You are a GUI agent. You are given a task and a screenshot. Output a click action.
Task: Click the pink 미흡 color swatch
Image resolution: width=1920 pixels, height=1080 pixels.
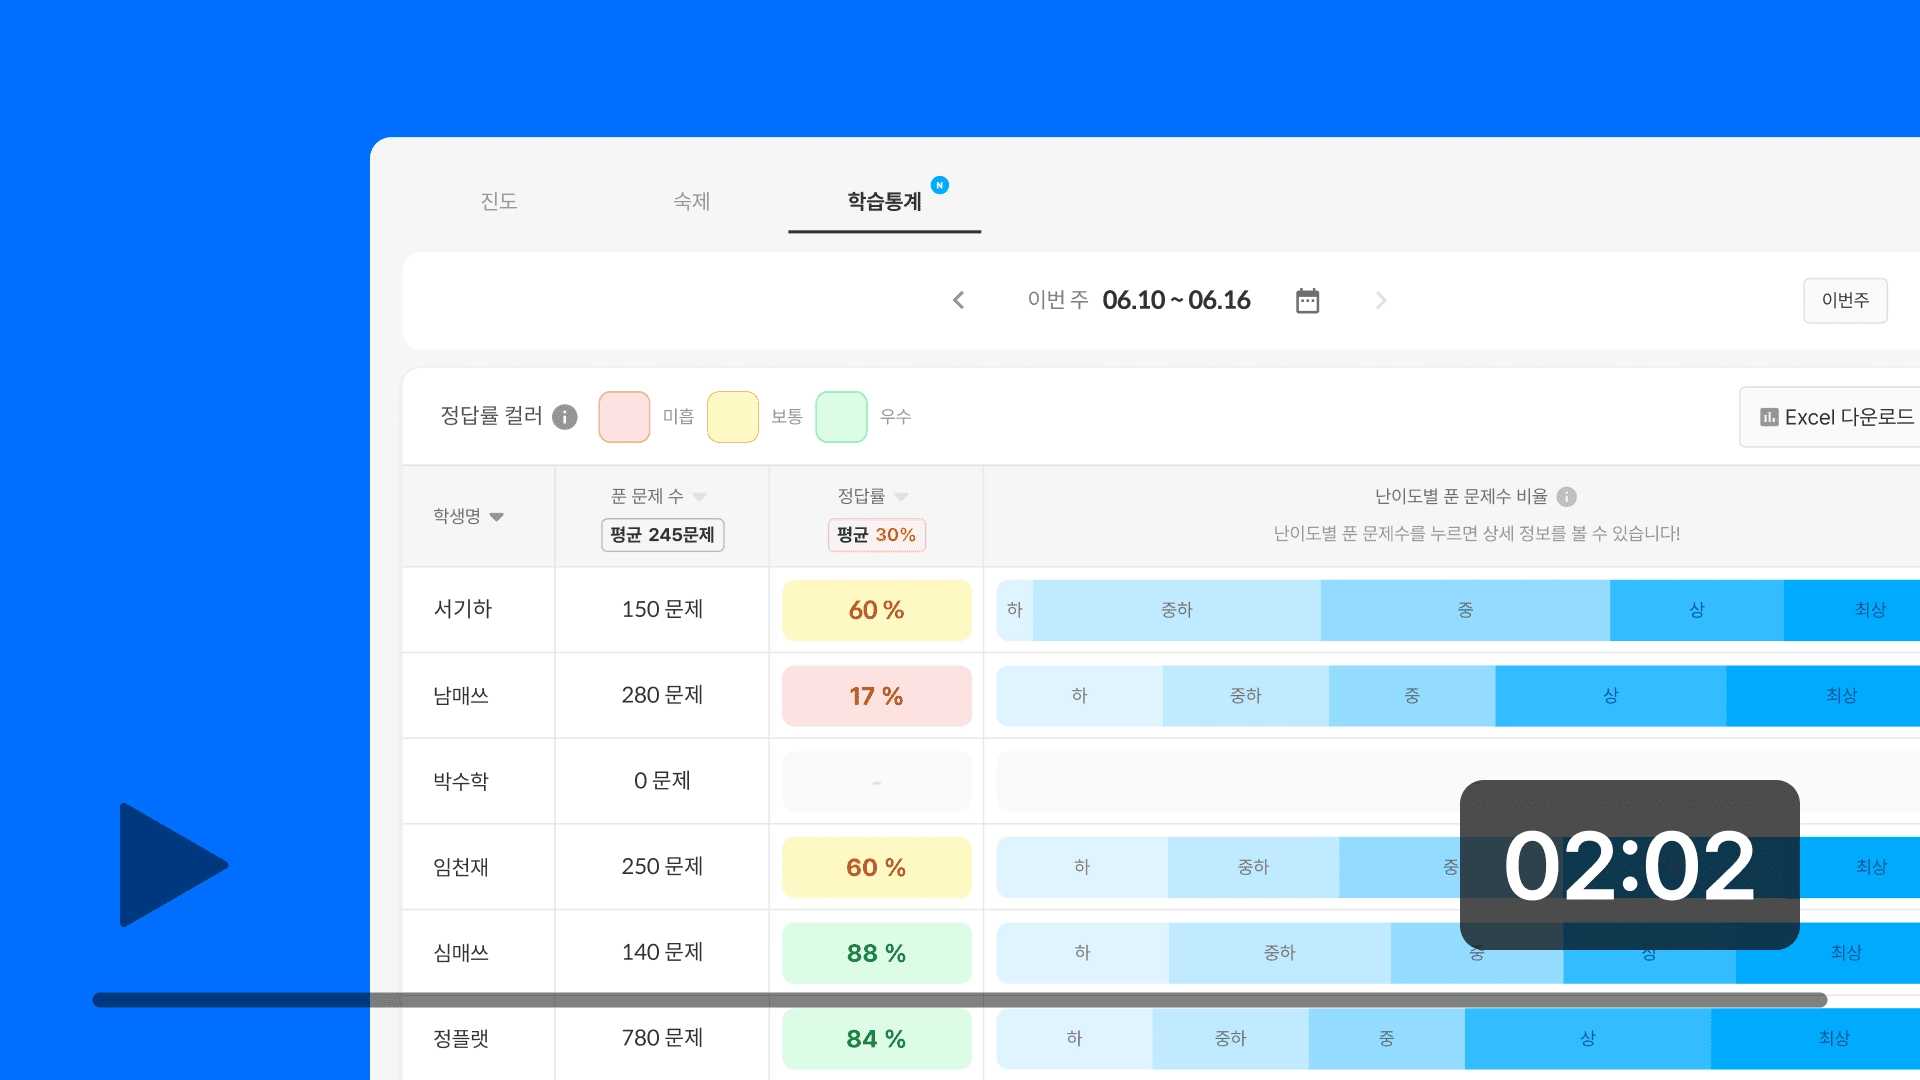(x=624, y=417)
